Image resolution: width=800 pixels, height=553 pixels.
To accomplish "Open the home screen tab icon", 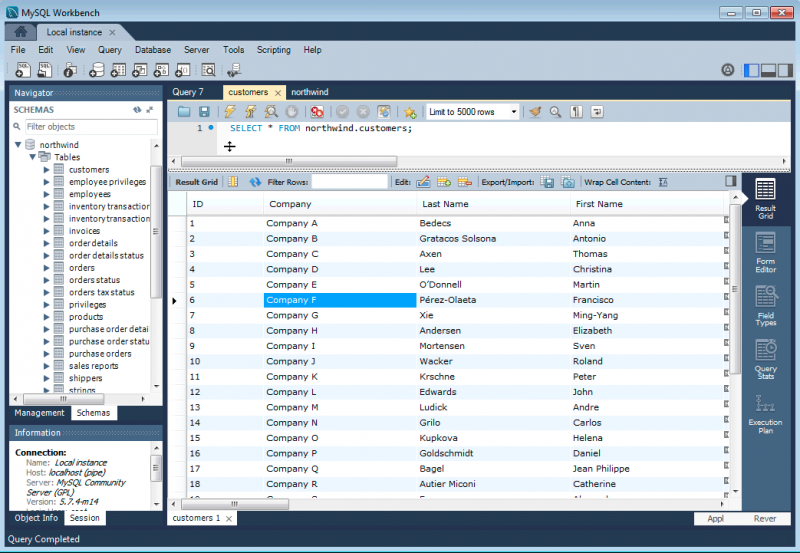I will pos(20,32).
